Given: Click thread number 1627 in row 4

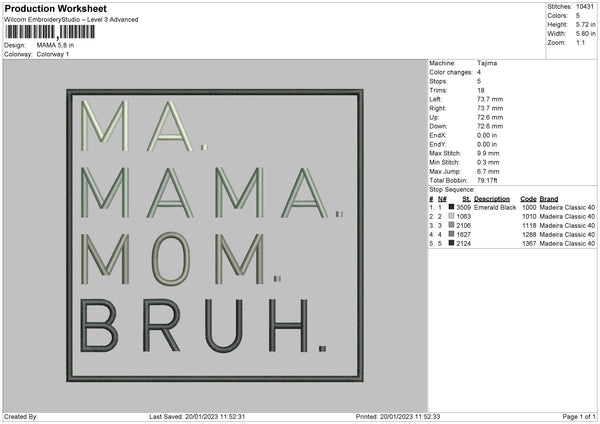Looking at the screenshot, I should click(463, 235).
